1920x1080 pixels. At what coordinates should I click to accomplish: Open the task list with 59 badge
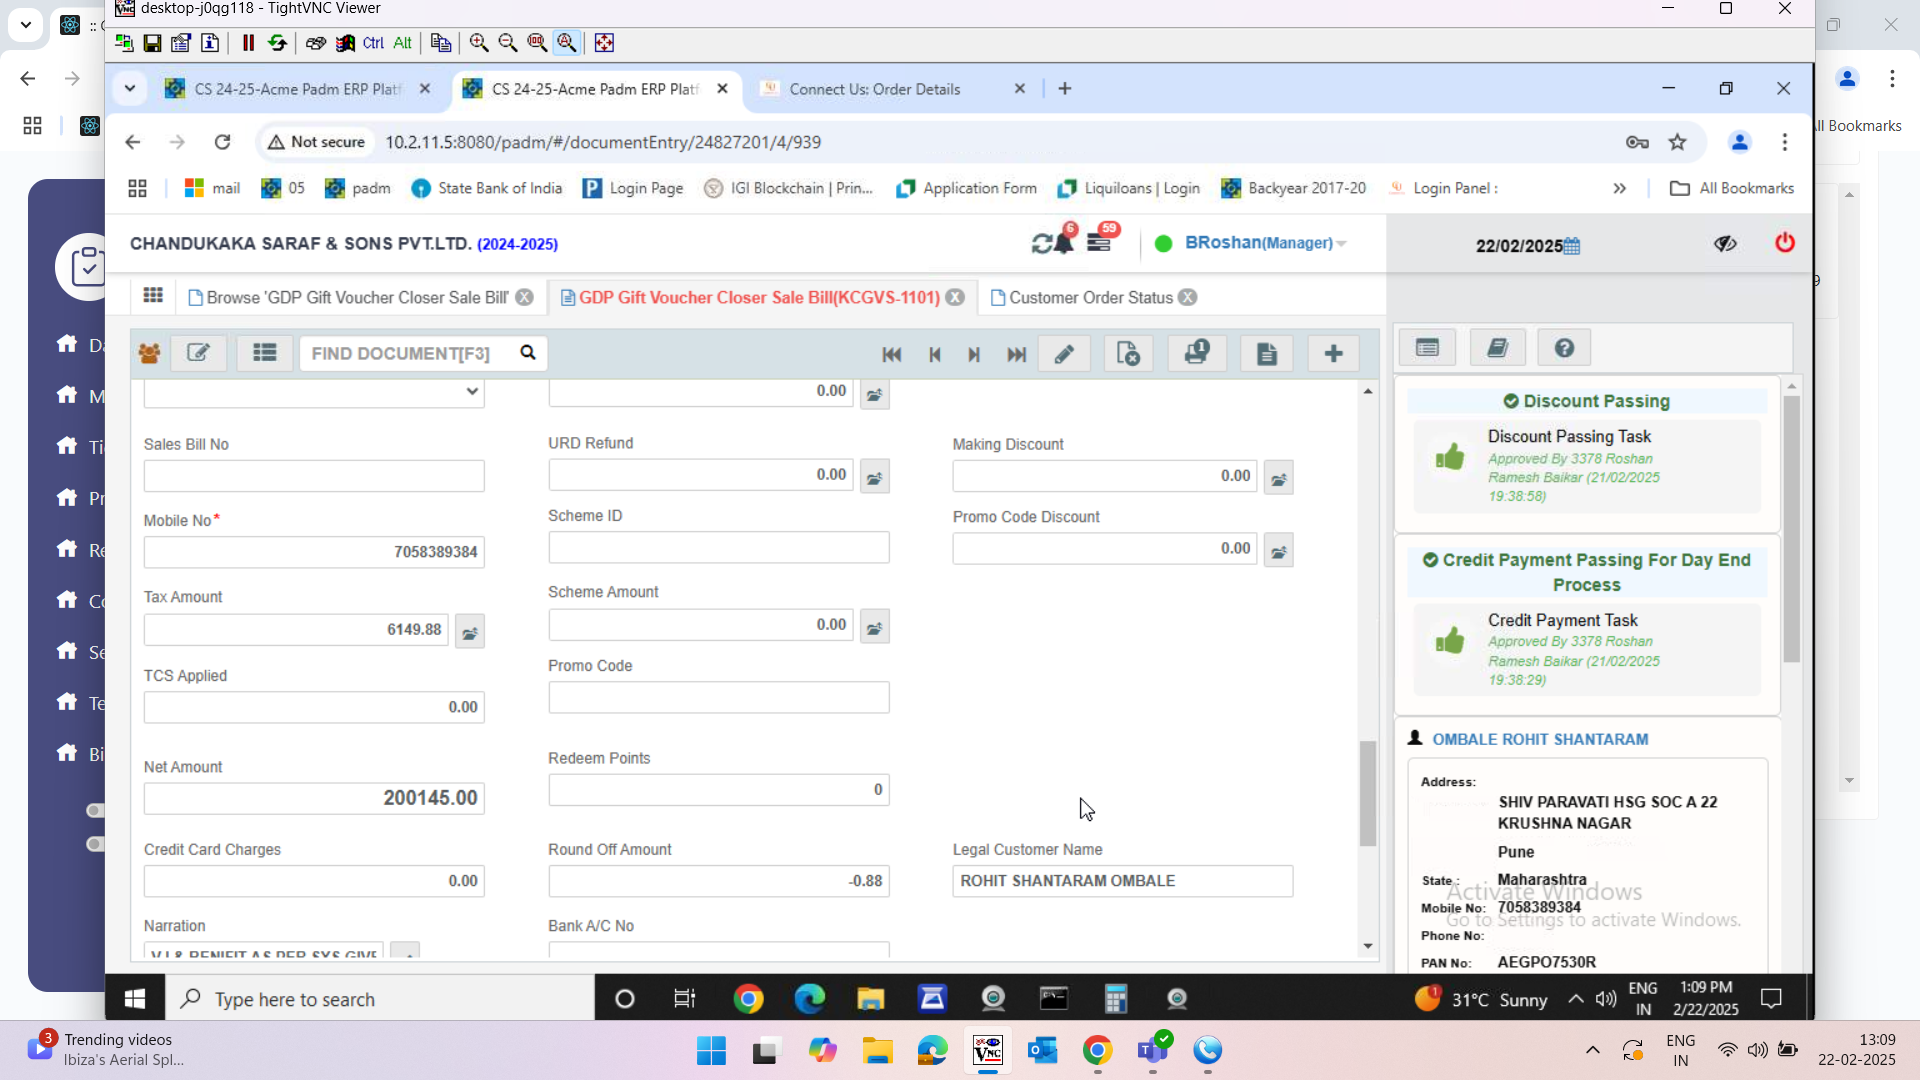coord(1100,241)
